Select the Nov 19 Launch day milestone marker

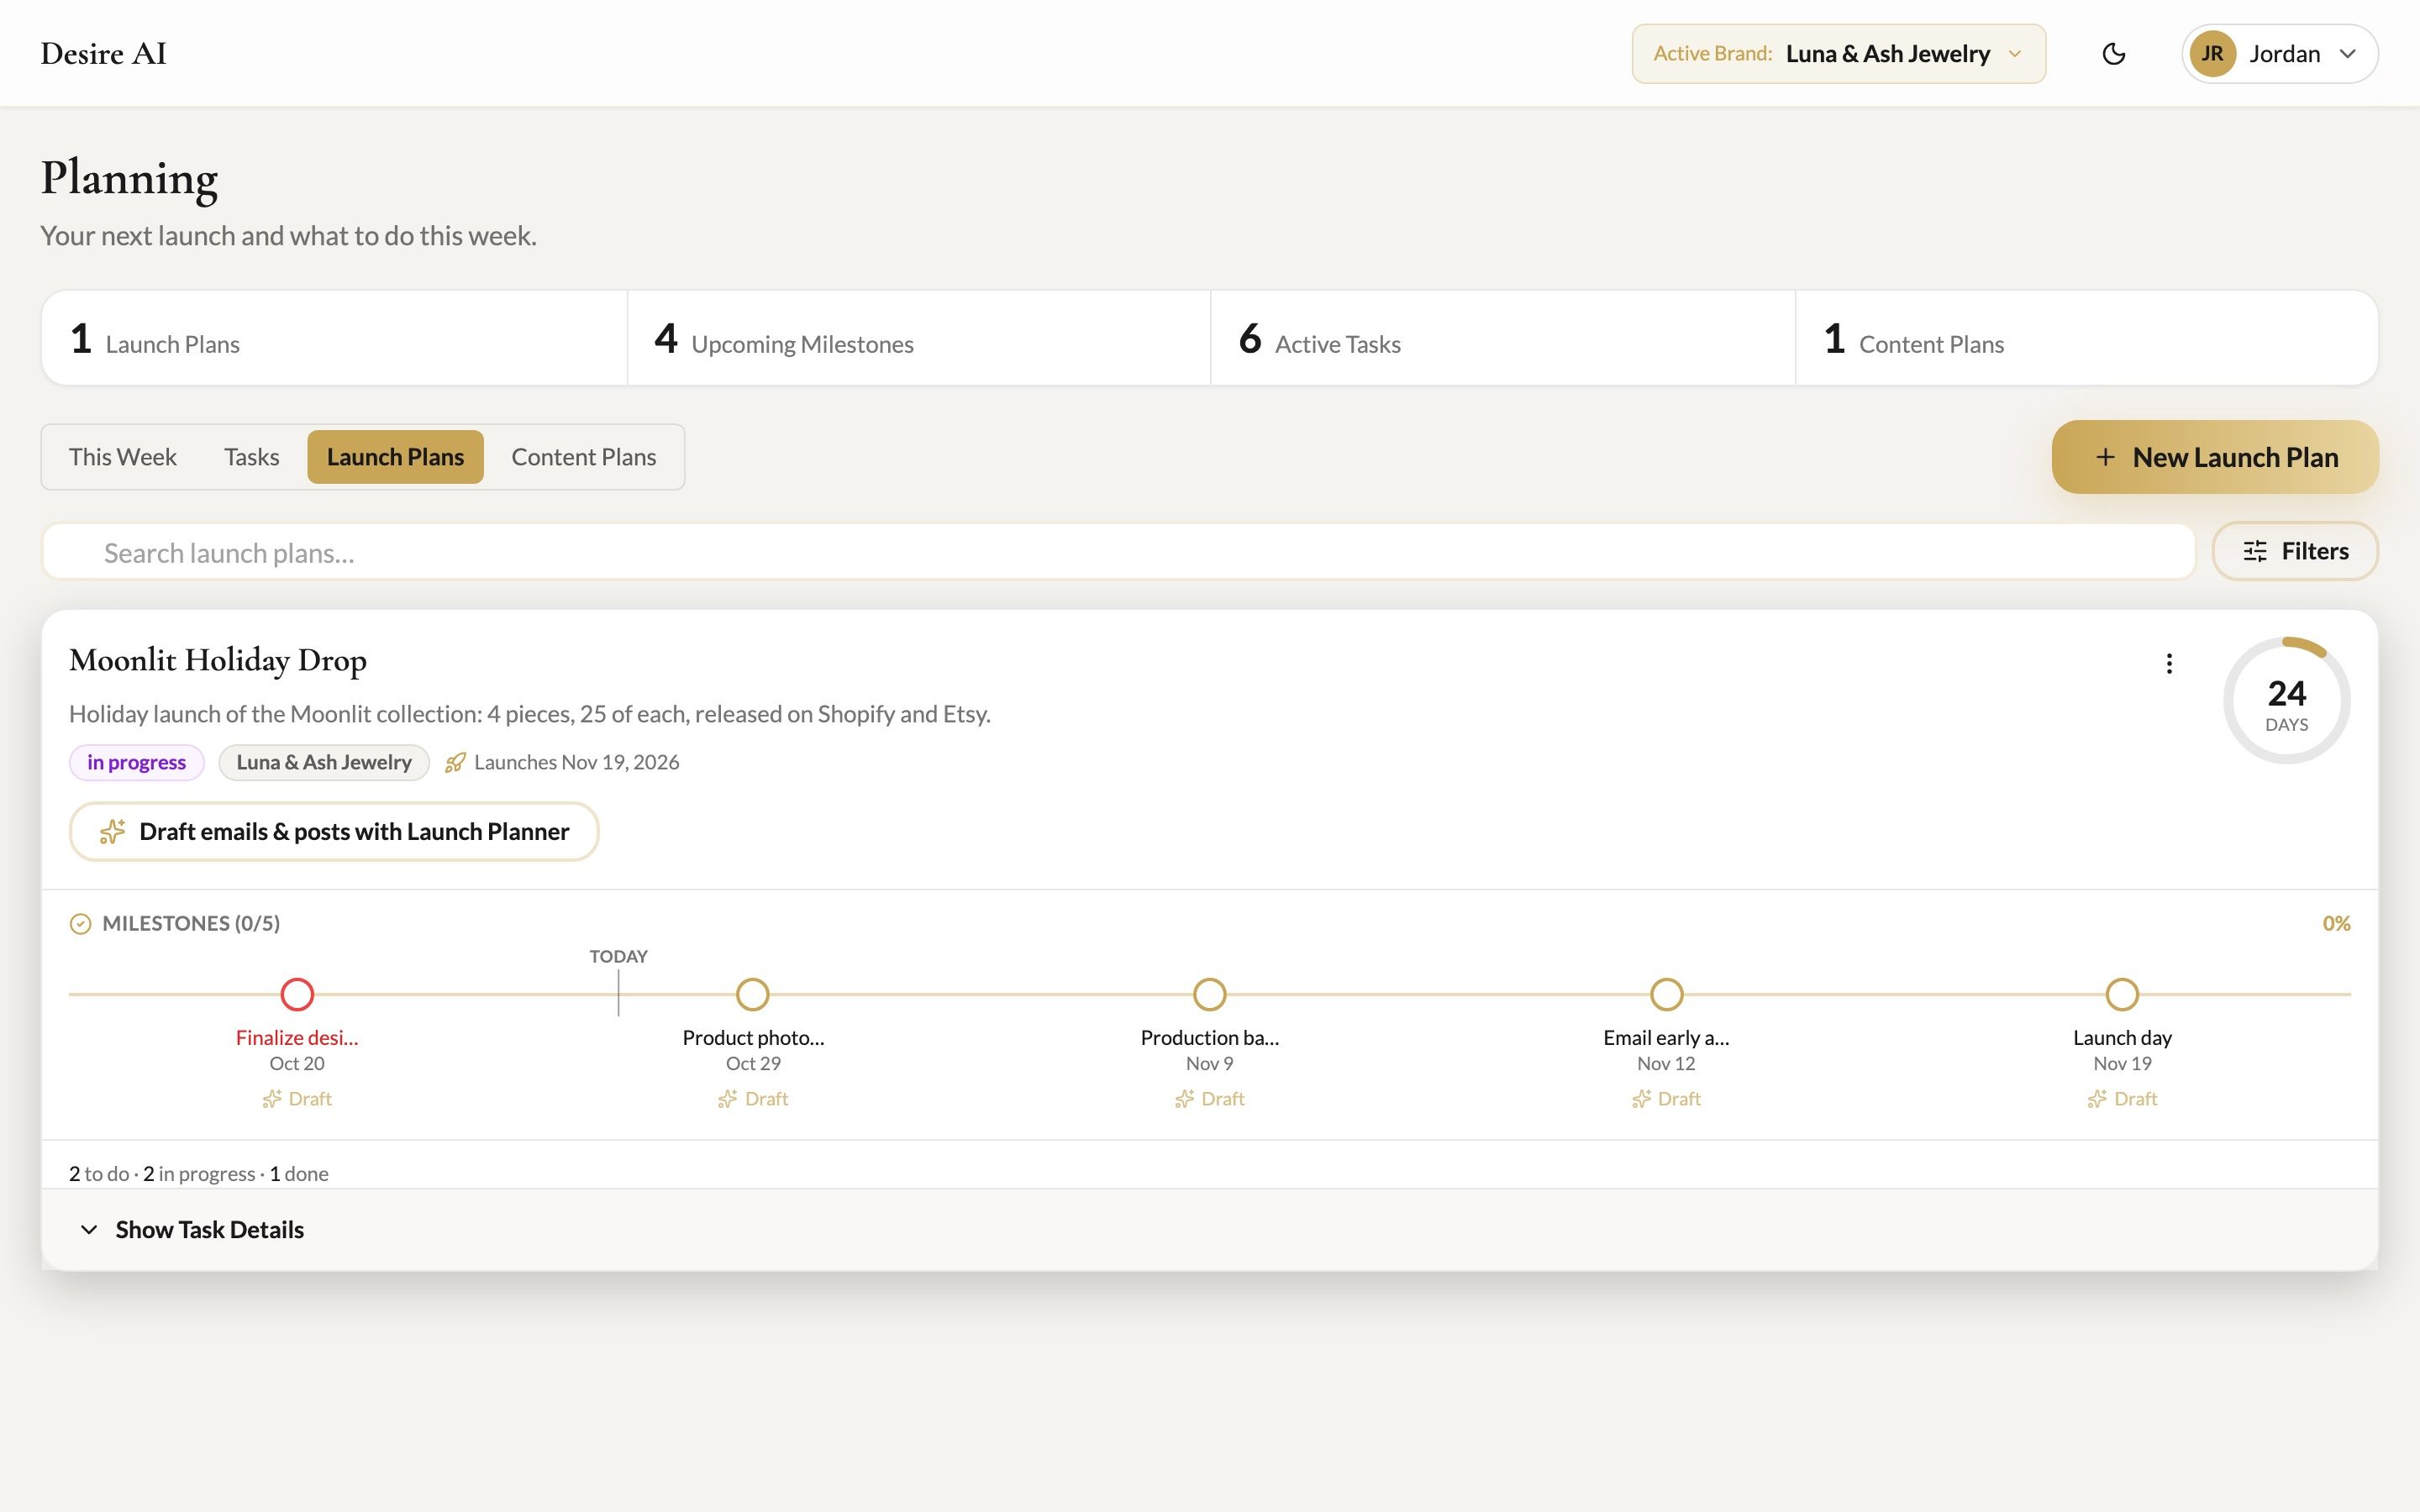pyautogui.click(x=2122, y=995)
